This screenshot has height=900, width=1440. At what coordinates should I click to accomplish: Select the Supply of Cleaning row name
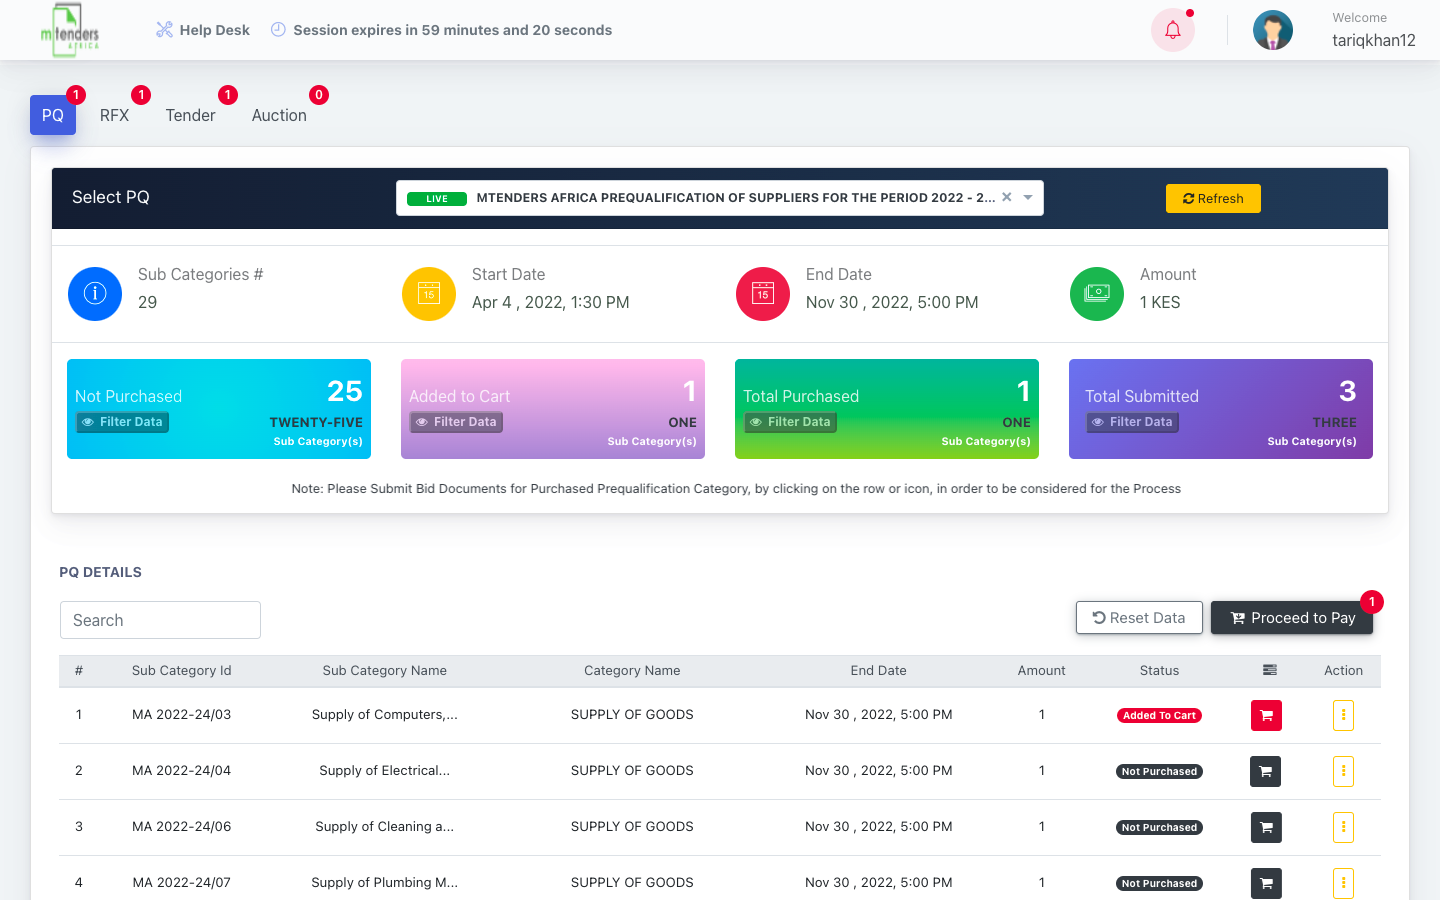pyautogui.click(x=385, y=827)
